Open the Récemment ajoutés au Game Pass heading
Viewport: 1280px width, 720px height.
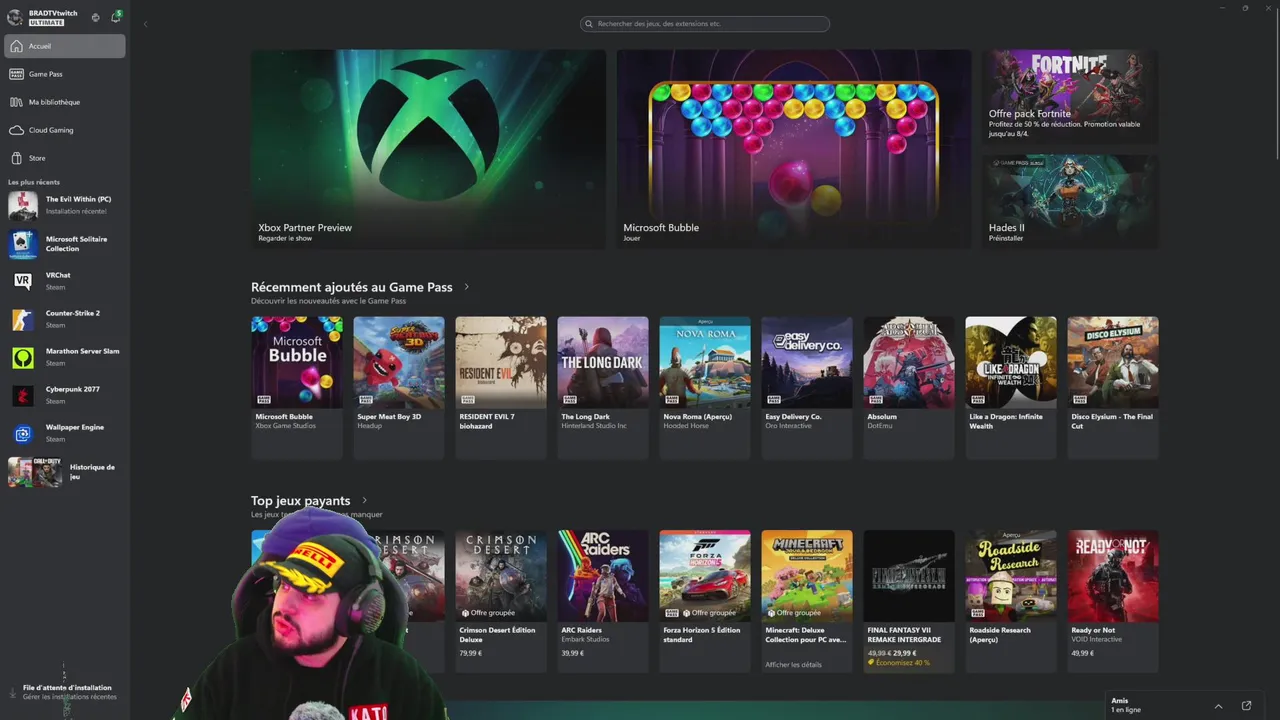click(x=352, y=287)
